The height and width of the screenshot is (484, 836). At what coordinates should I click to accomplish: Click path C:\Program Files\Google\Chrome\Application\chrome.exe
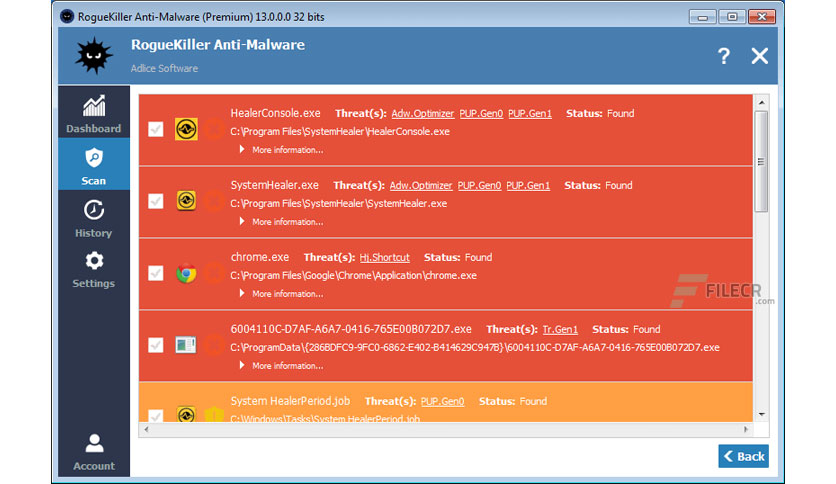pos(353,276)
